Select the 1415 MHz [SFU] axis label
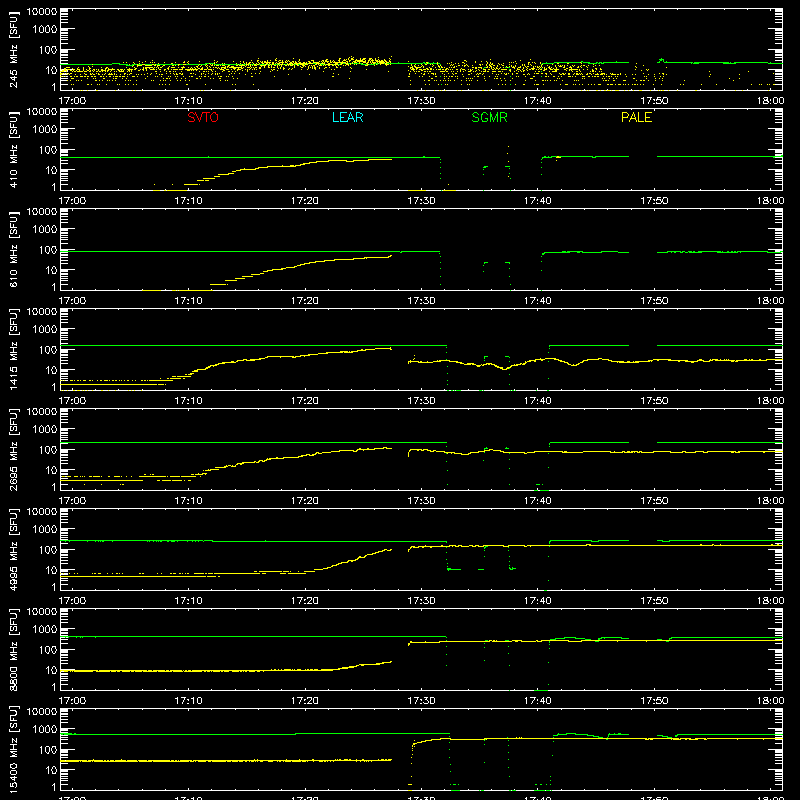This screenshot has height=800, width=800. point(13,349)
